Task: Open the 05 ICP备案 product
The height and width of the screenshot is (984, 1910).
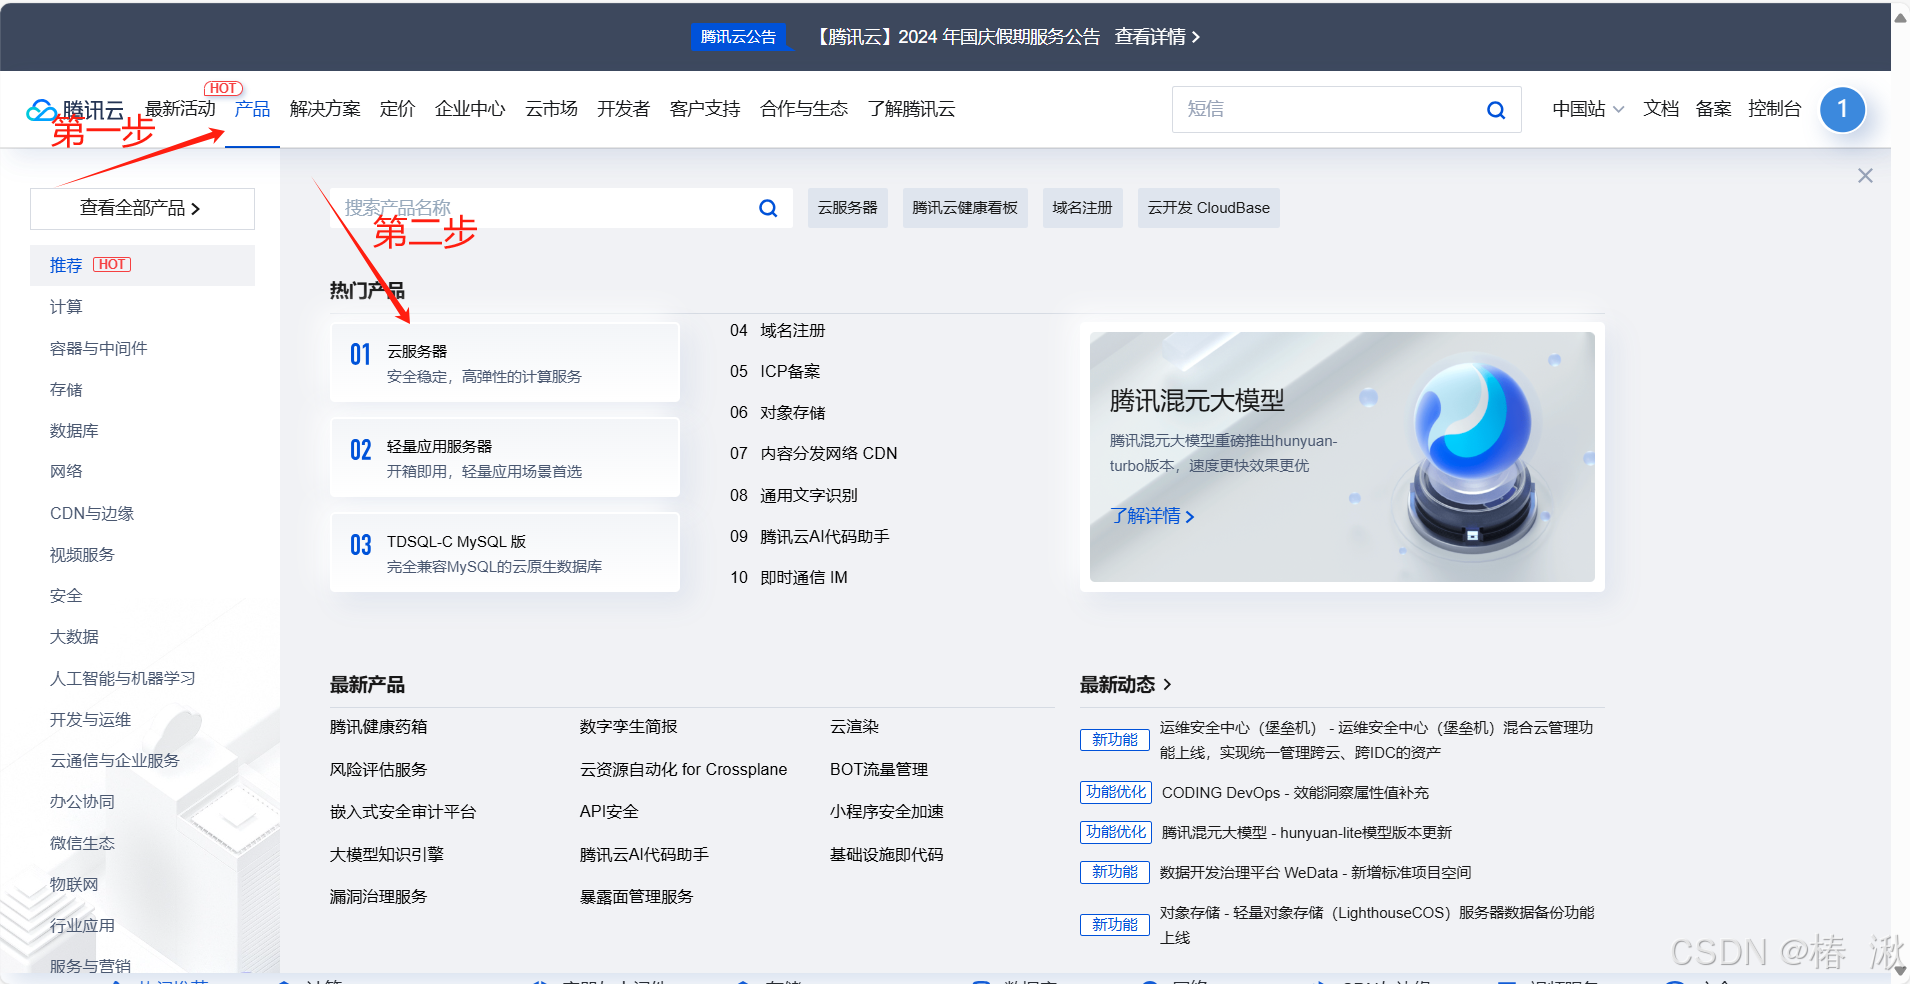Action: pos(775,372)
